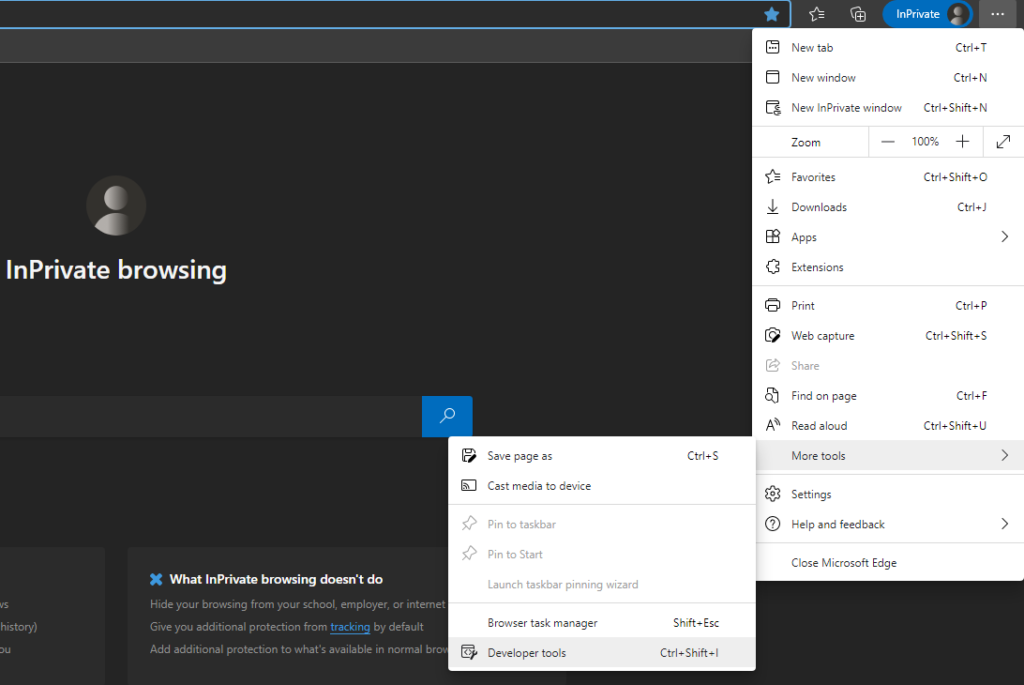Image resolution: width=1024 pixels, height=685 pixels.
Task: Click the Apps grid icon
Action: (x=773, y=236)
